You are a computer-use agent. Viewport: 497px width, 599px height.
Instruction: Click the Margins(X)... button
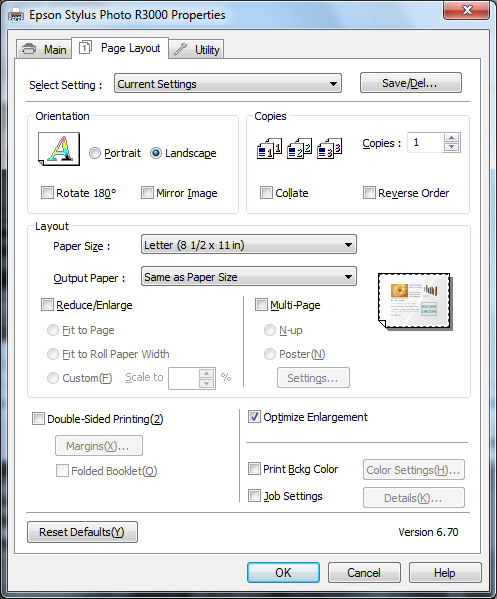(99, 445)
